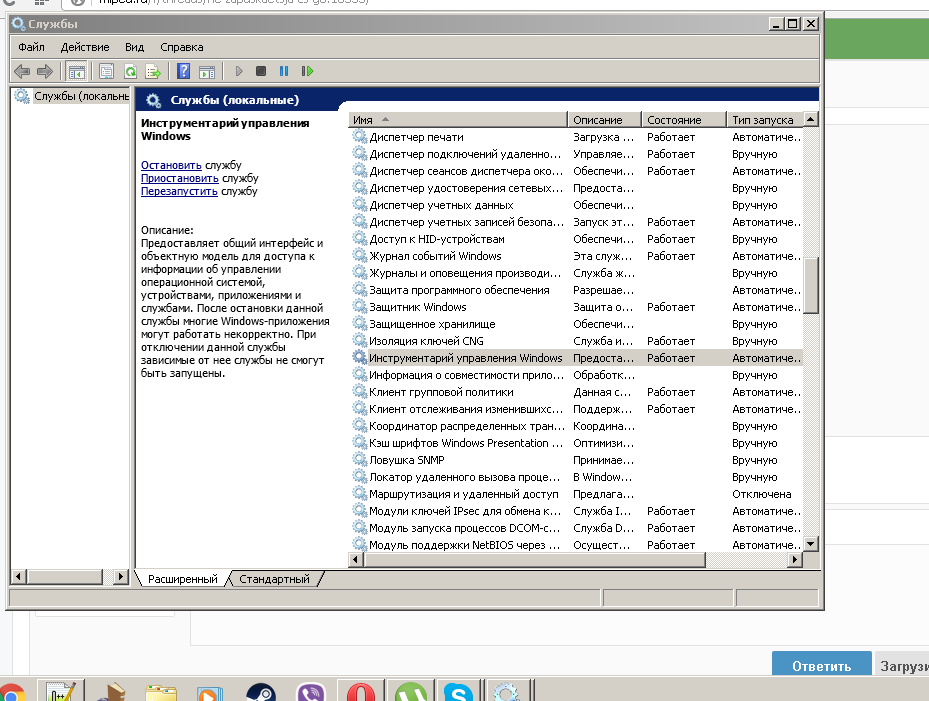Click services list horizontal scrollbar right arrow
This screenshot has width=929, height=701.
pos(795,559)
